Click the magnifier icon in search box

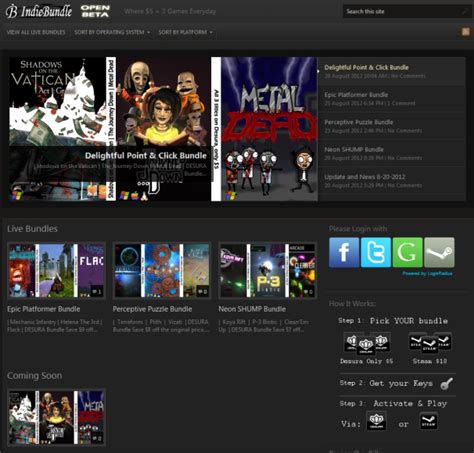point(465,11)
